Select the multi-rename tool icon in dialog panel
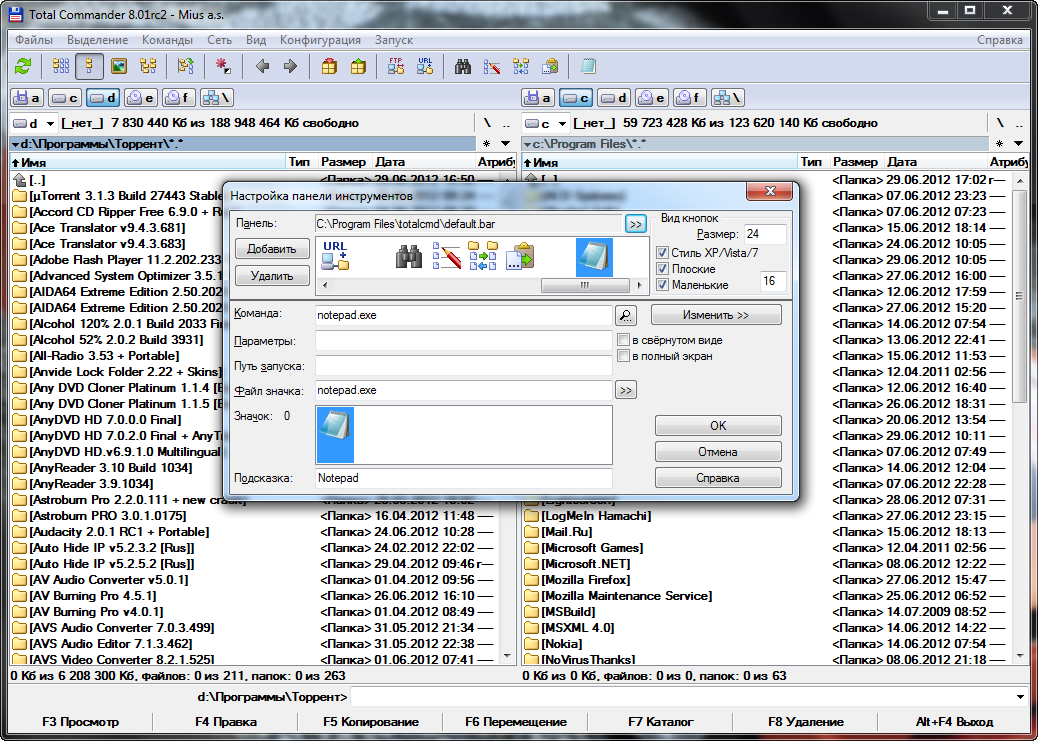The image size is (1038, 741). [446, 259]
